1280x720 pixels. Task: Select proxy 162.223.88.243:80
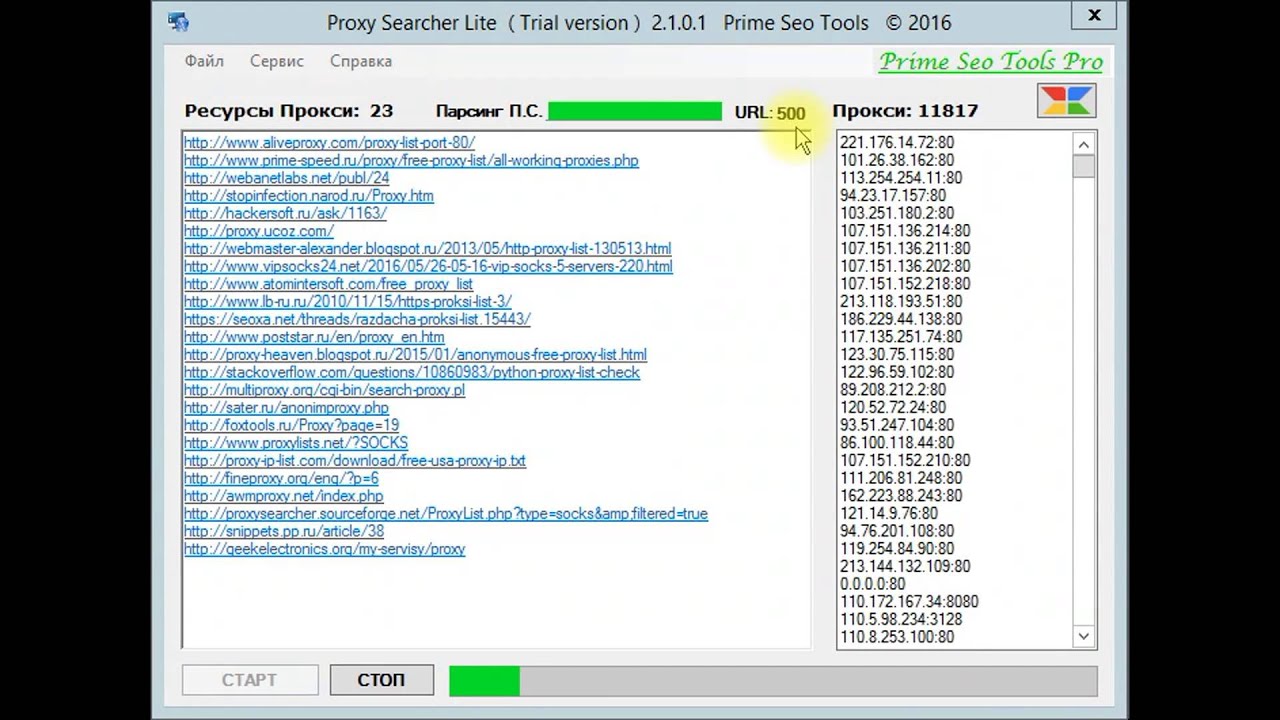pos(901,496)
